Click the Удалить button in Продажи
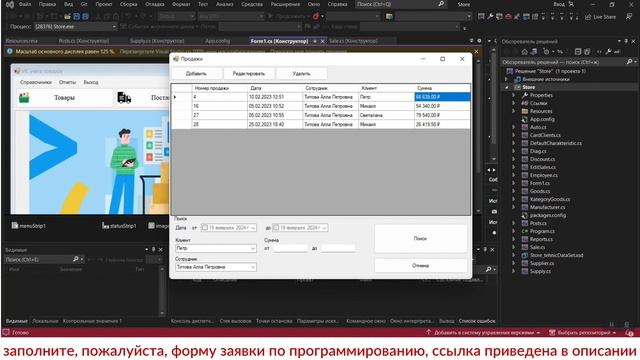The image size is (640, 360). point(302,73)
